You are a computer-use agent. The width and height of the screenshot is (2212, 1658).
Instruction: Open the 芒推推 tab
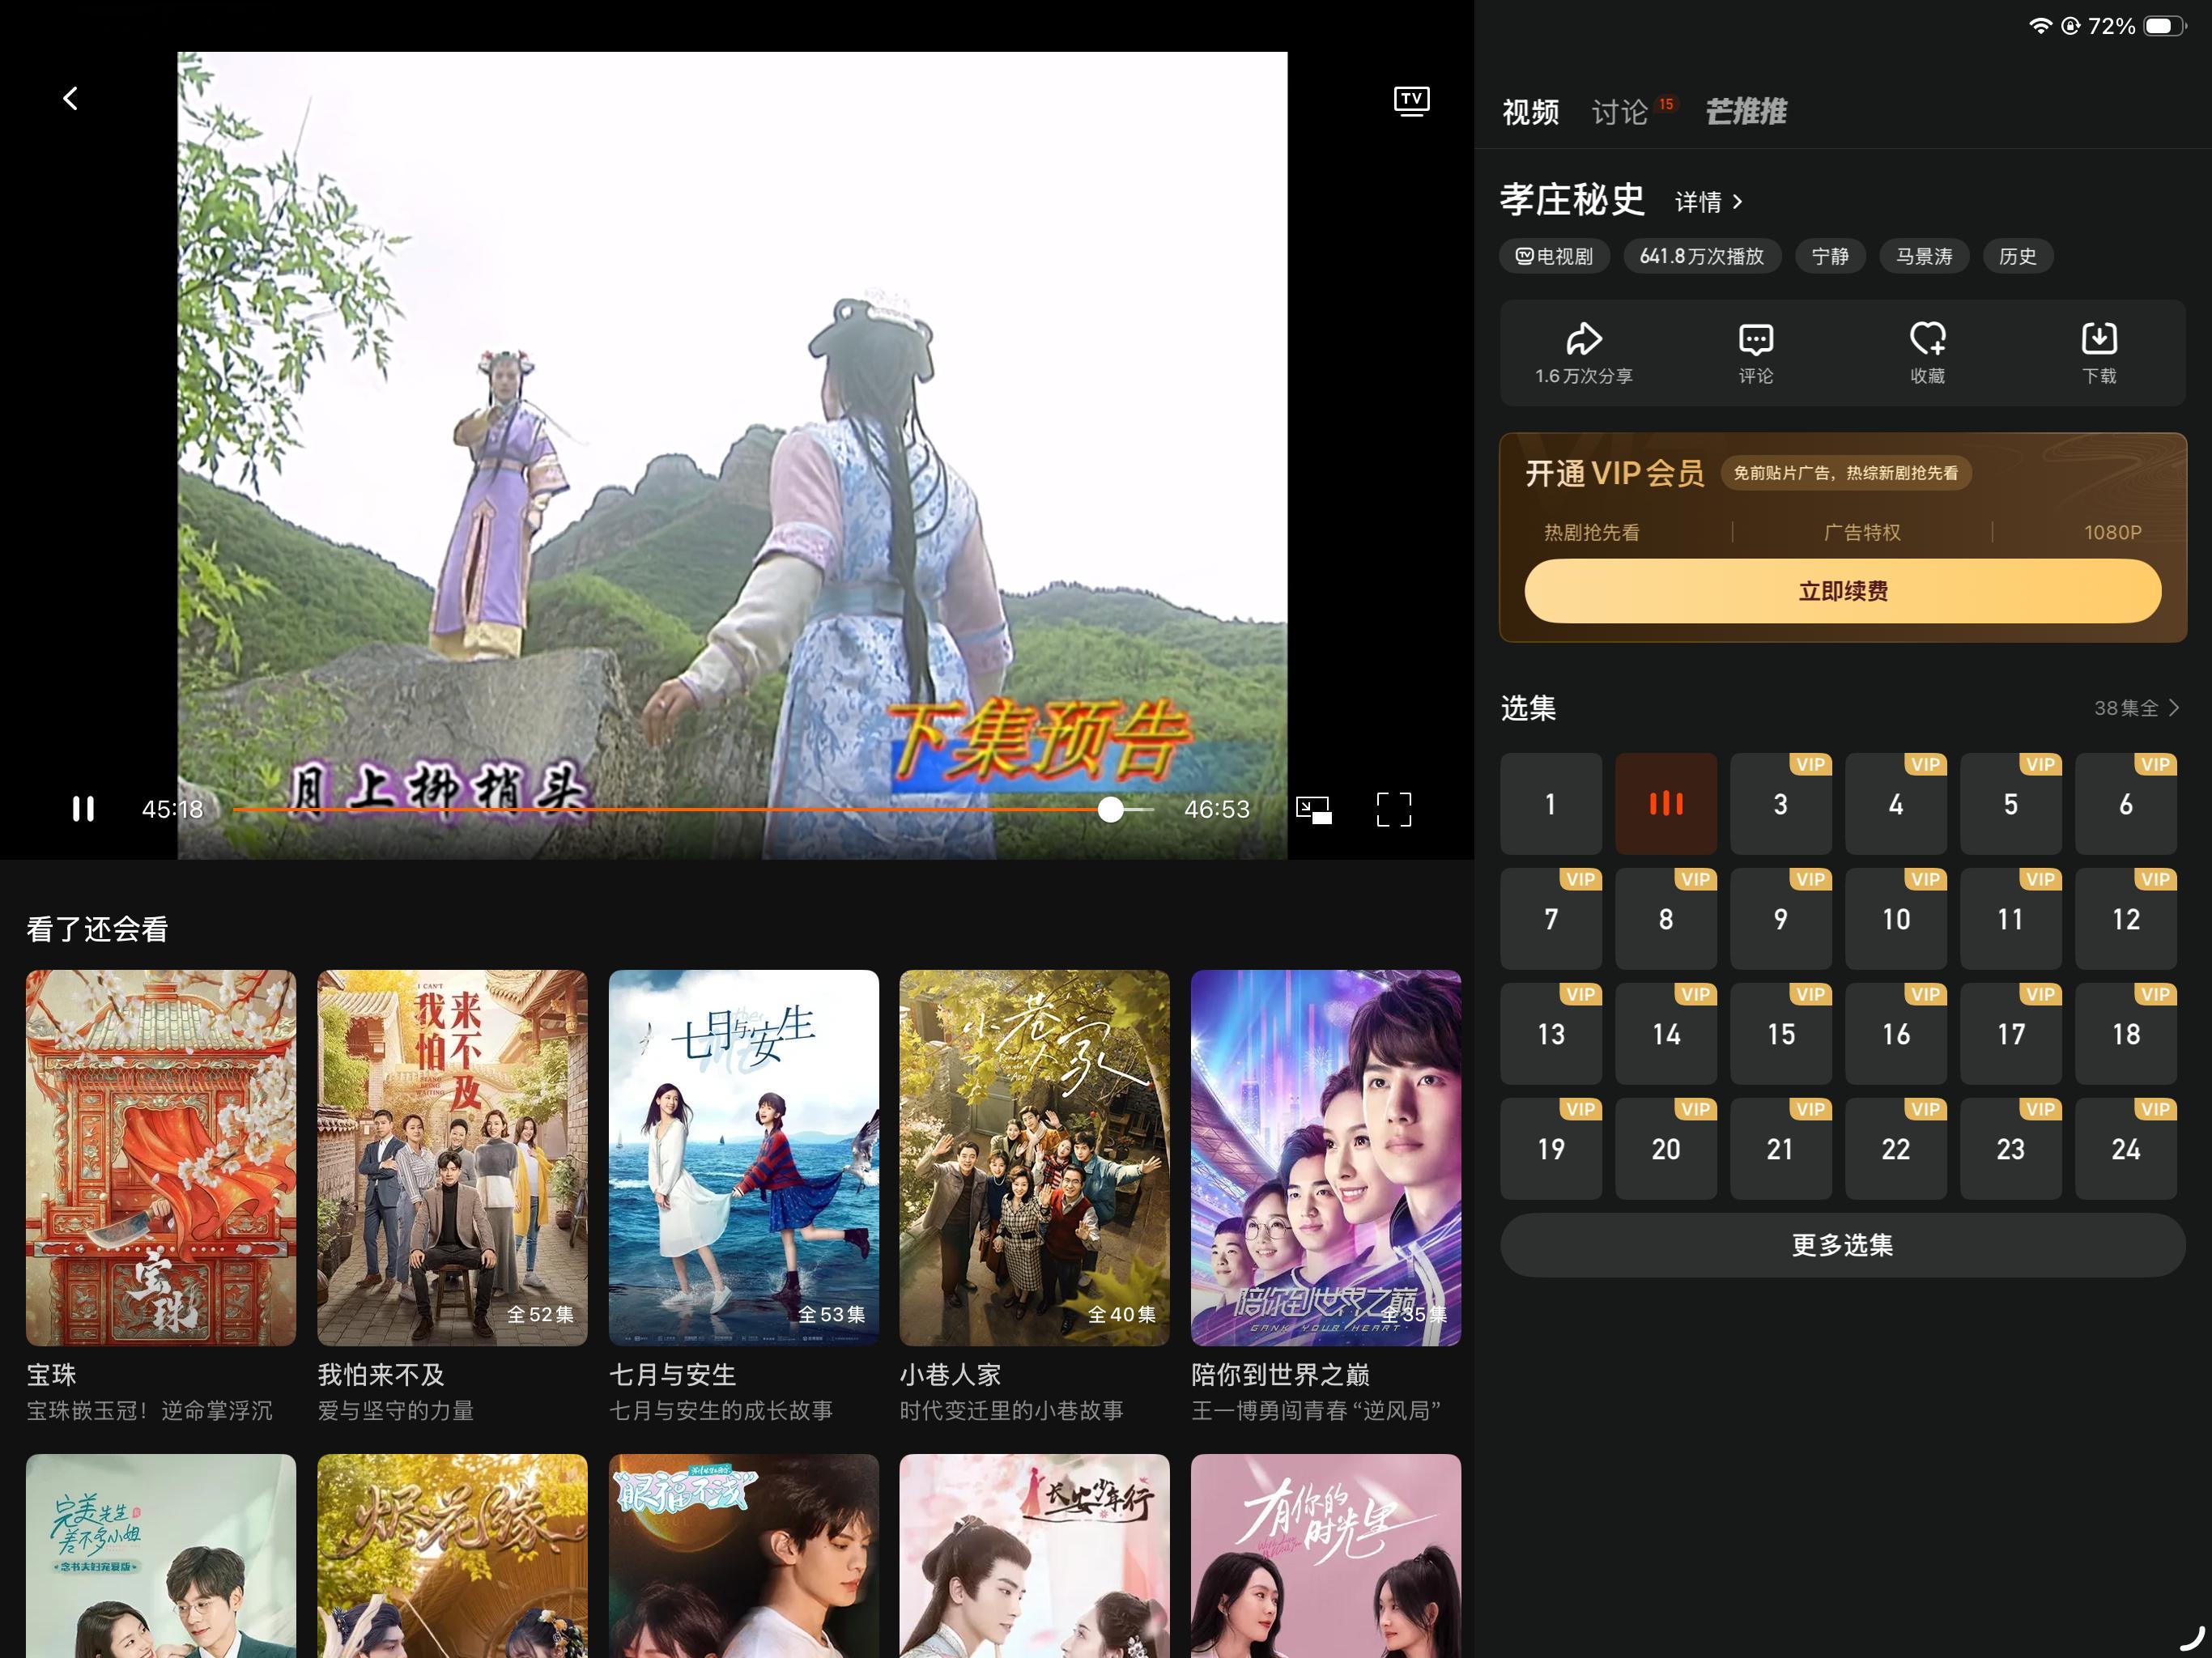point(1746,112)
